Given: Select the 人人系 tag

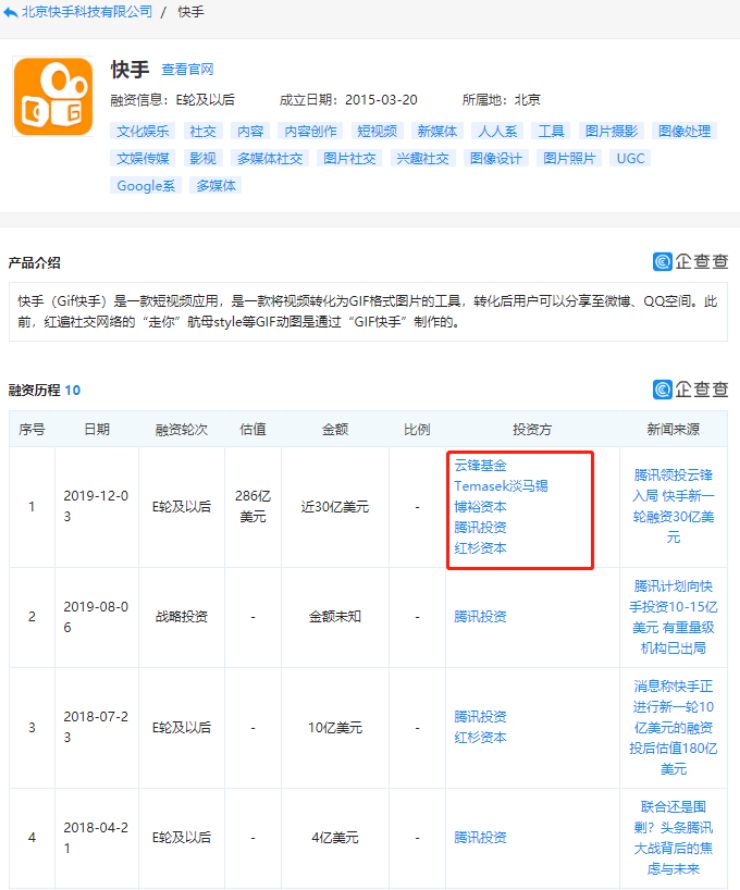Looking at the screenshot, I should coord(498,131).
